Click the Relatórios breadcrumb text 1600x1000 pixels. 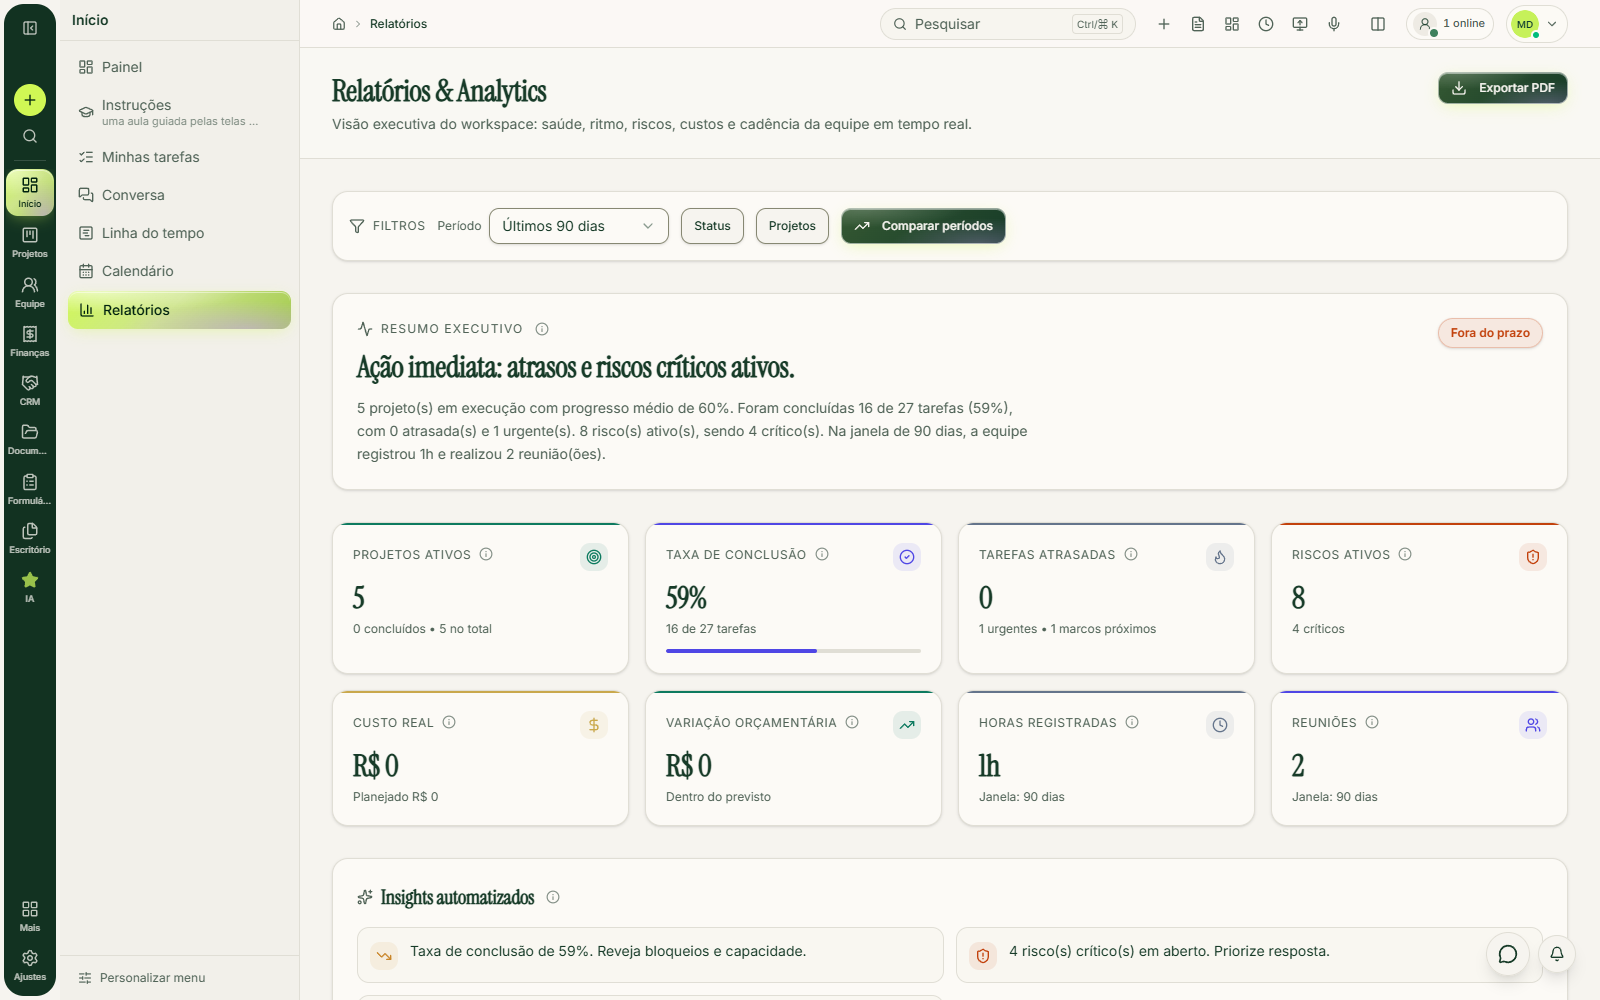pyautogui.click(x=398, y=24)
